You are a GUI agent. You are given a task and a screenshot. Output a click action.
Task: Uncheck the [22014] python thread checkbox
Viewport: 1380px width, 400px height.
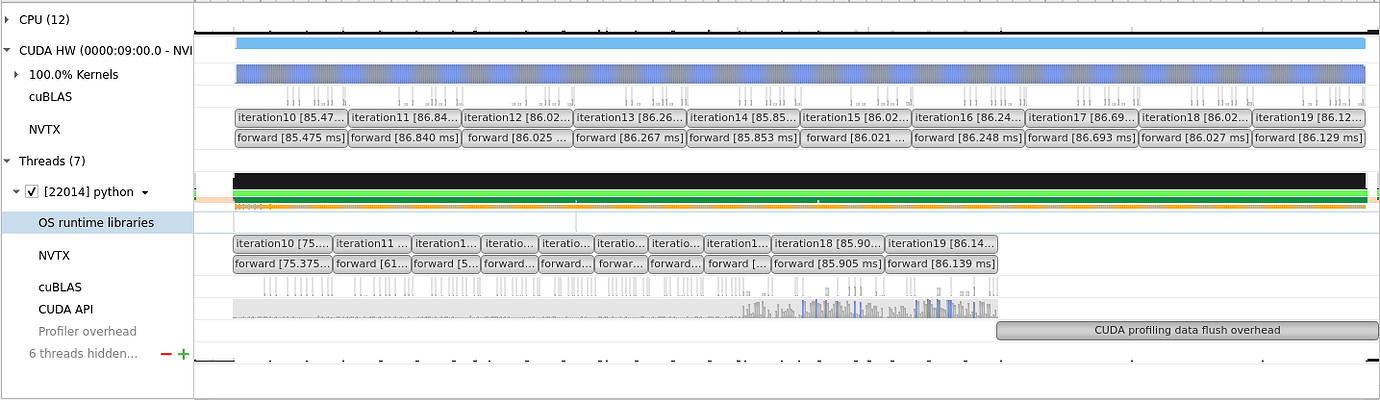click(x=32, y=192)
